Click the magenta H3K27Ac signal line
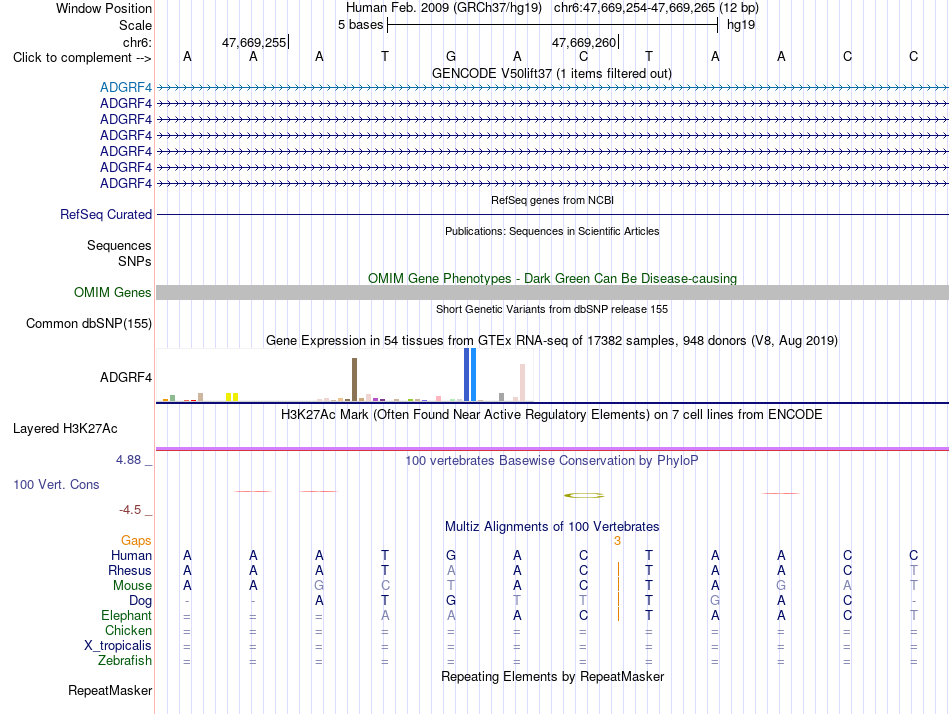 pos(553,449)
